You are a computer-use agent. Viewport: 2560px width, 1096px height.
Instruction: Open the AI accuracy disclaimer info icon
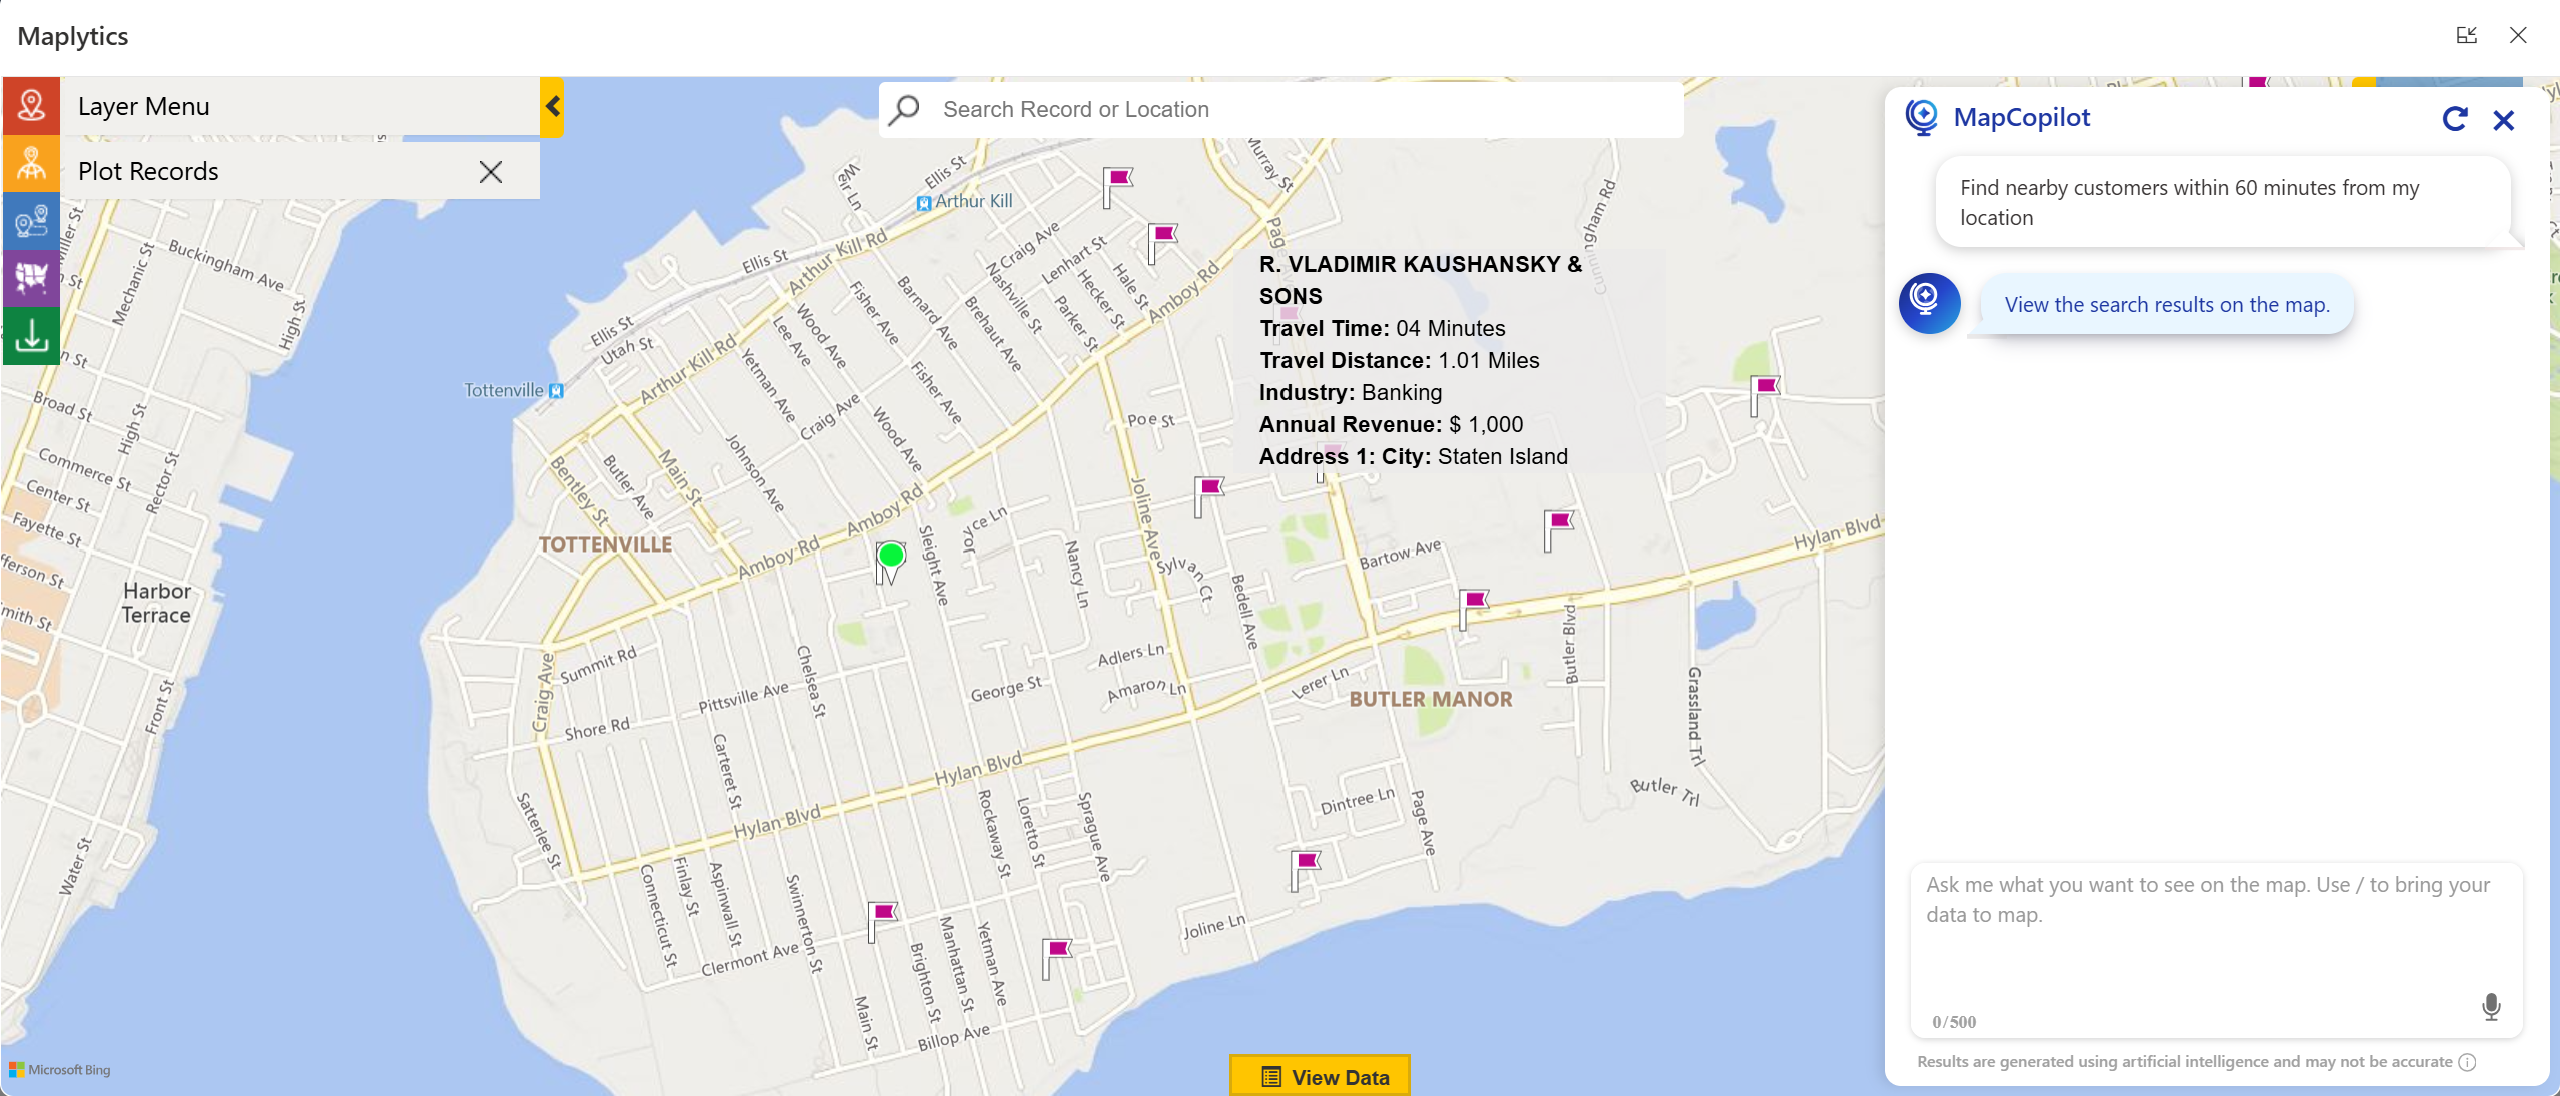tap(2469, 1063)
